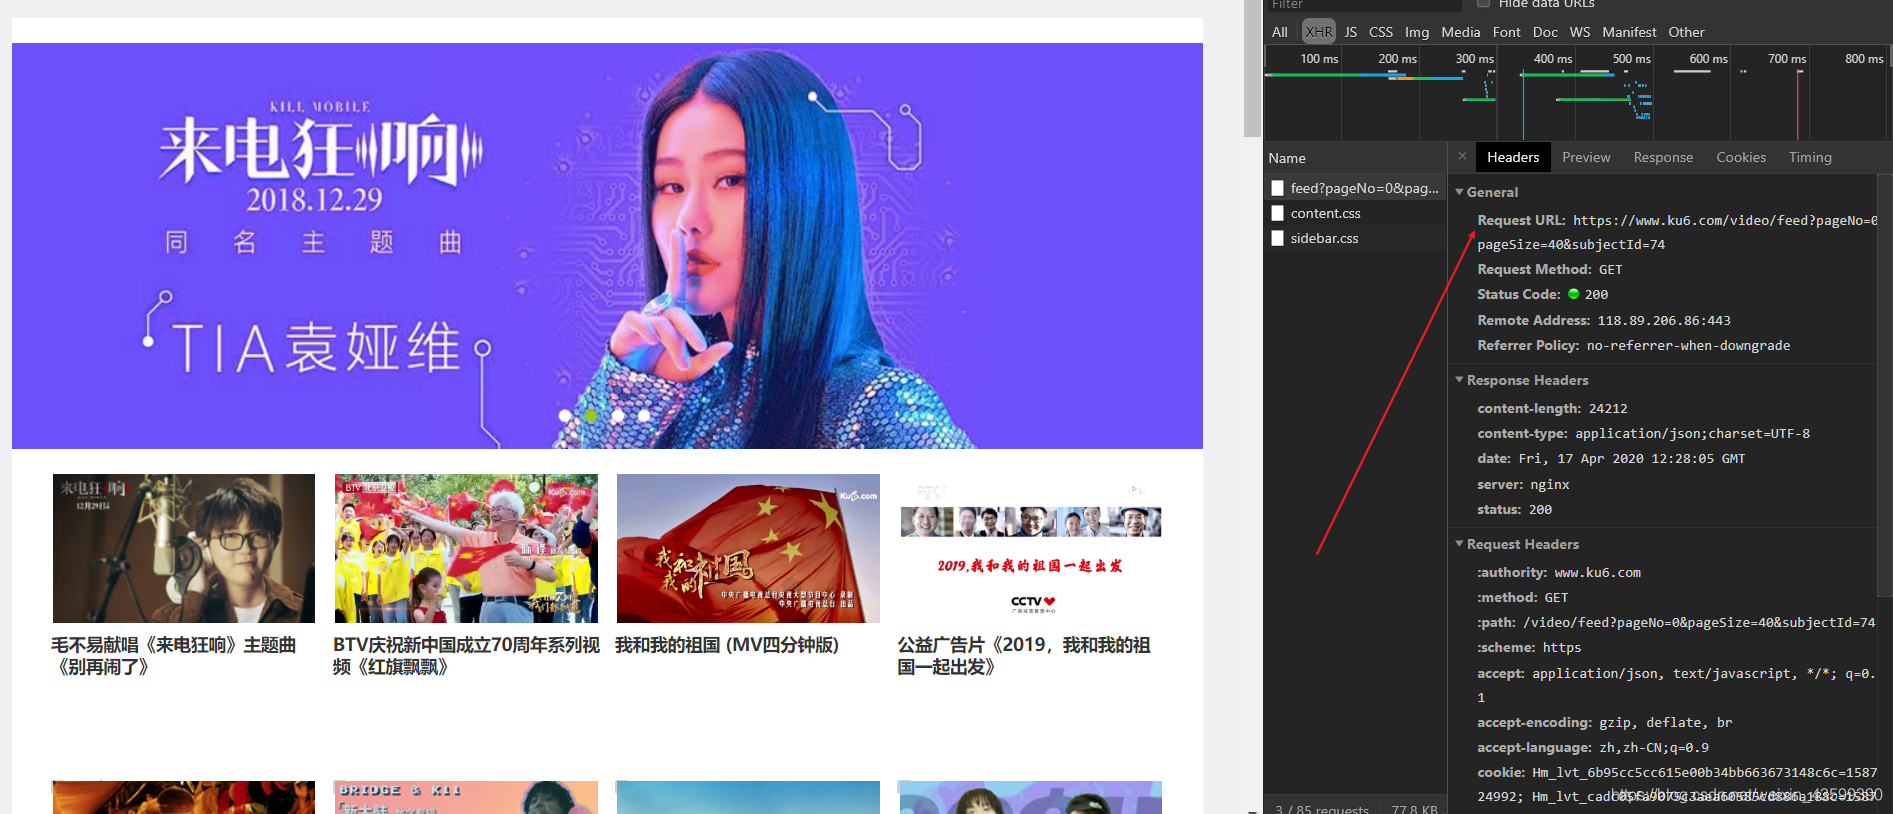This screenshot has height=814, width=1893.
Task: Click the server nginx header
Action: pyautogui.click(x=1523, y=484)
